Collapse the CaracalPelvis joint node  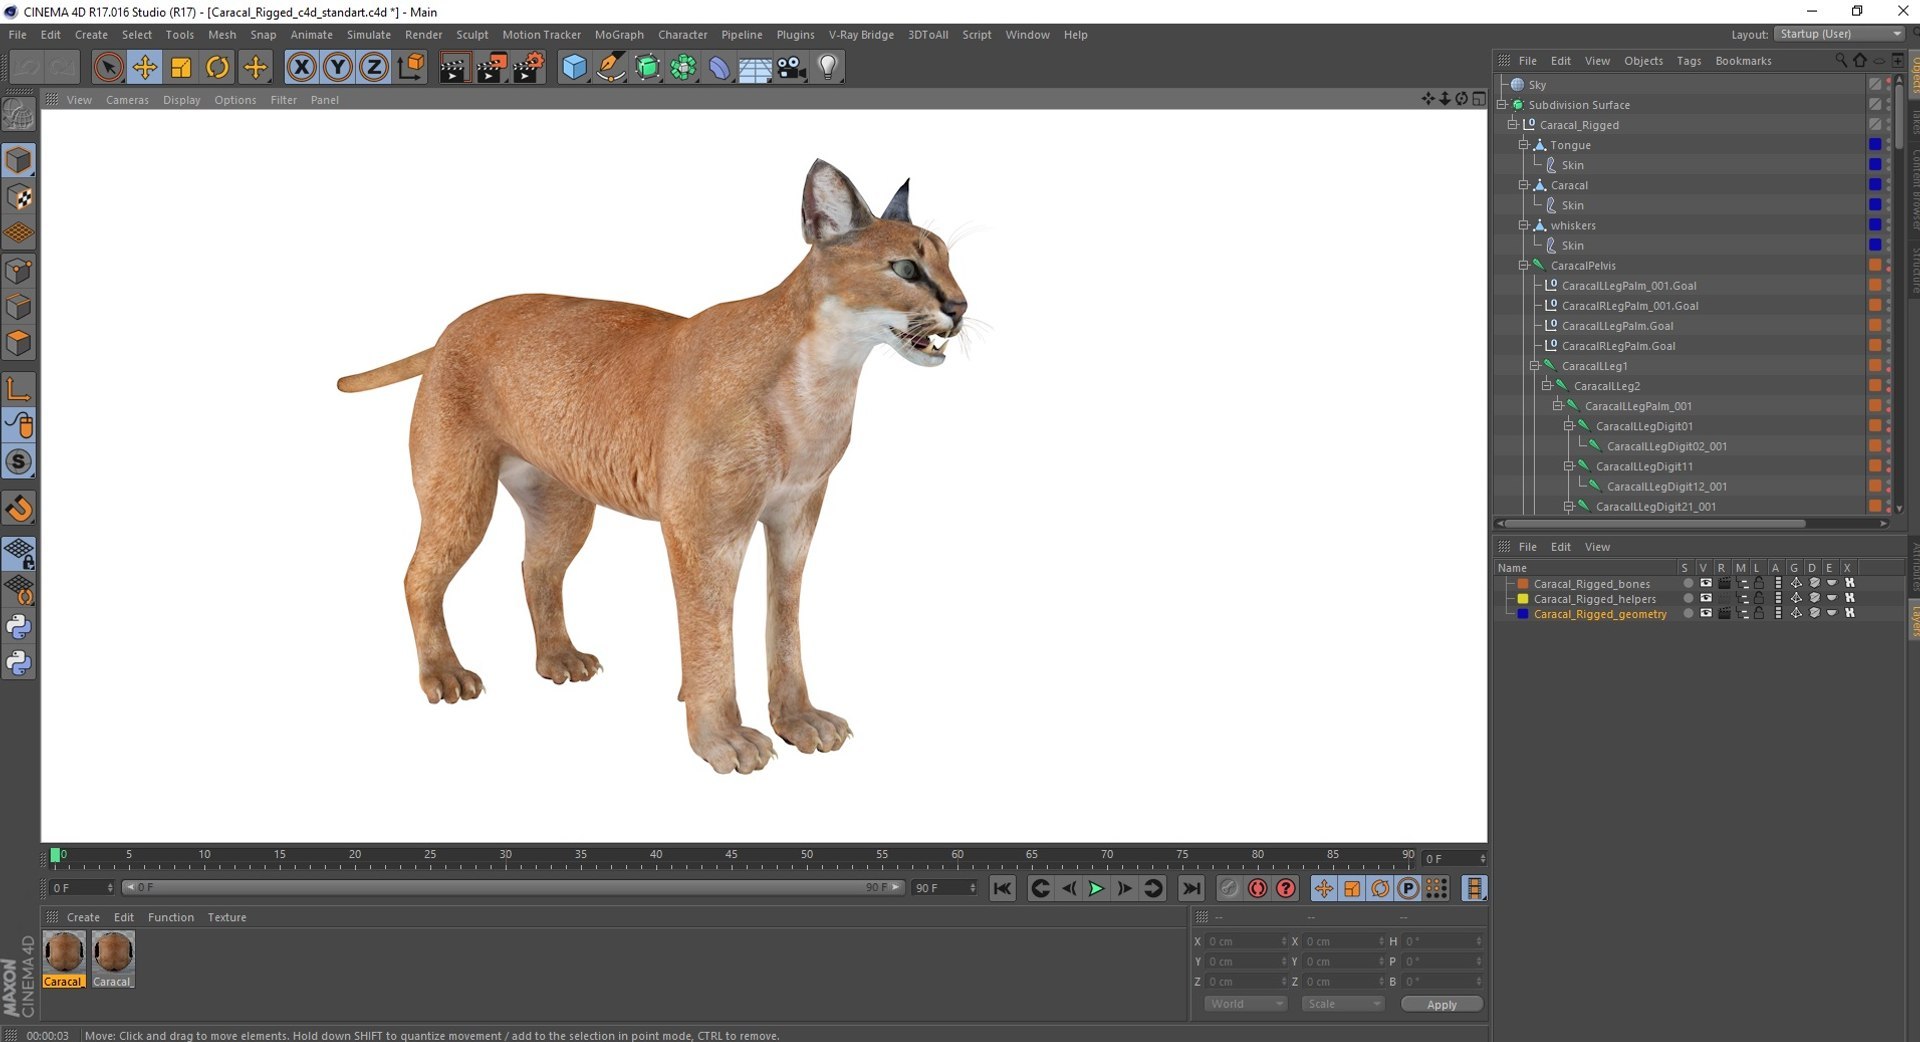tap(1524, 265)
